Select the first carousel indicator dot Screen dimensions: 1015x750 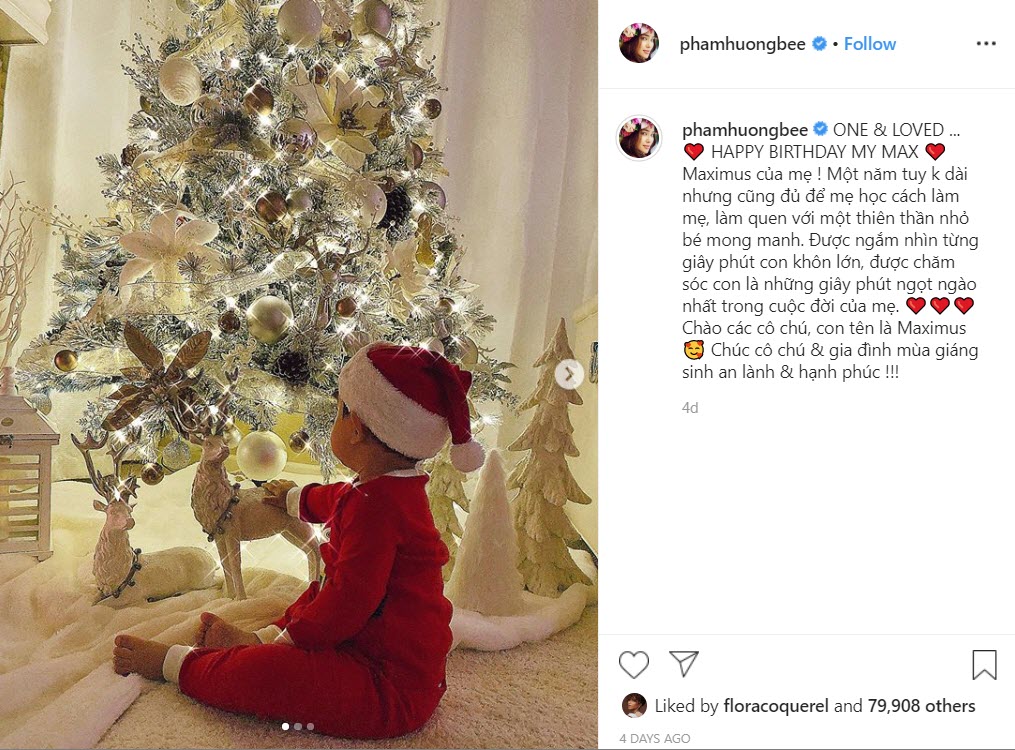[285, 727]
